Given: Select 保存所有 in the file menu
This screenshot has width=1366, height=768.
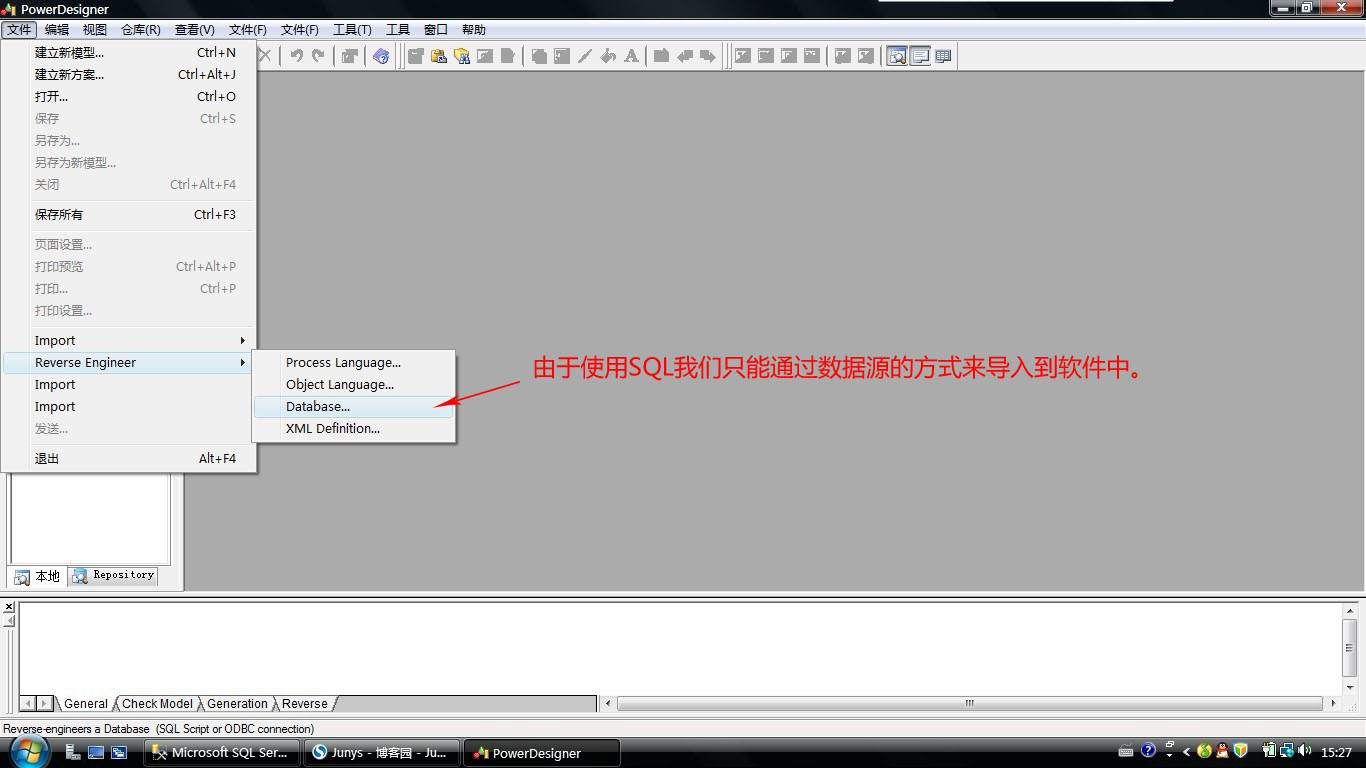Looking at the screenshot, I should [127, 214].
